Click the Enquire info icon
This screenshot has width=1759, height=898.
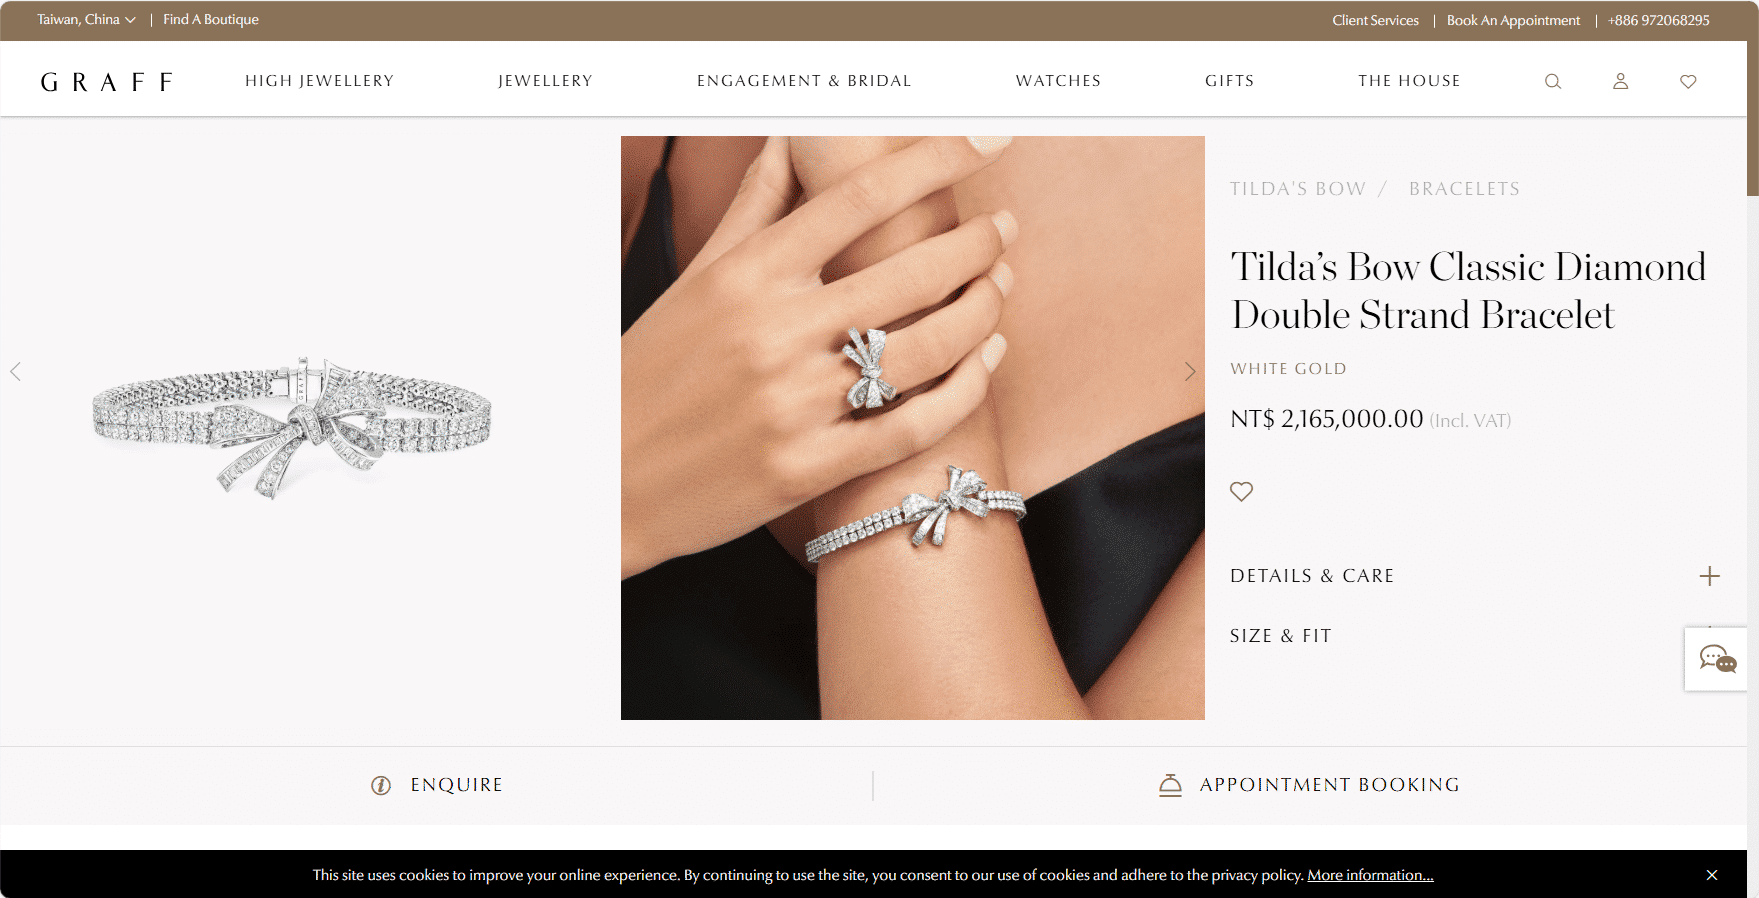coord(381,785)
